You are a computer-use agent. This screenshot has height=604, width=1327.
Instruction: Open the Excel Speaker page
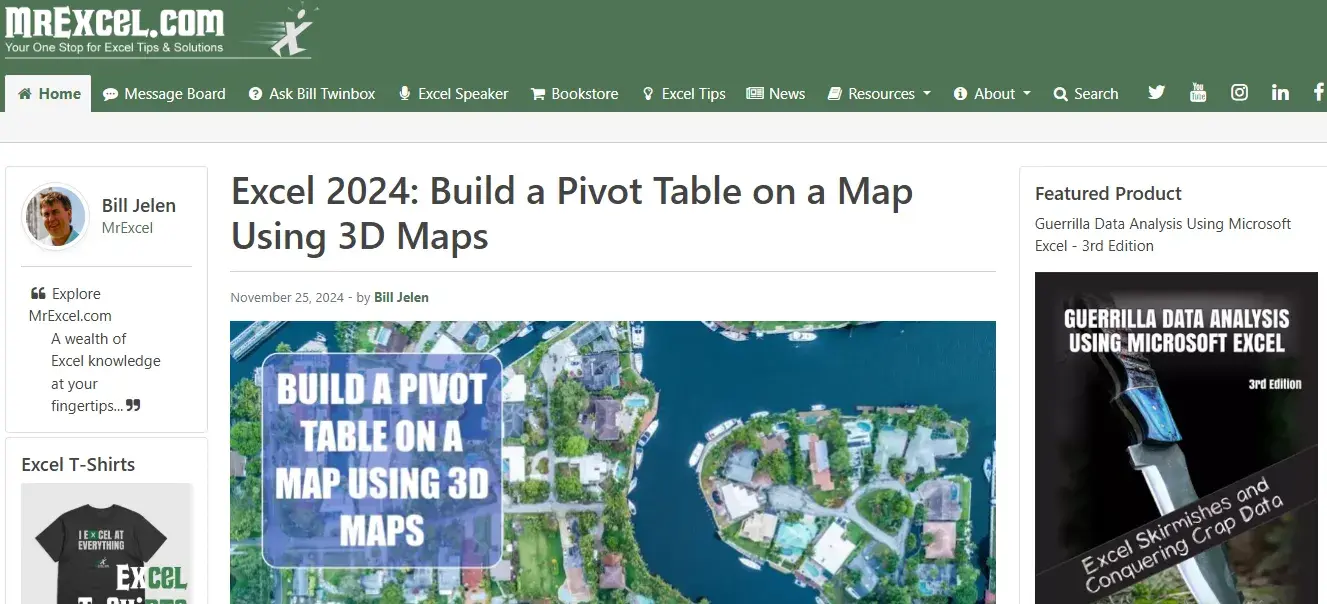pos(454,94)
